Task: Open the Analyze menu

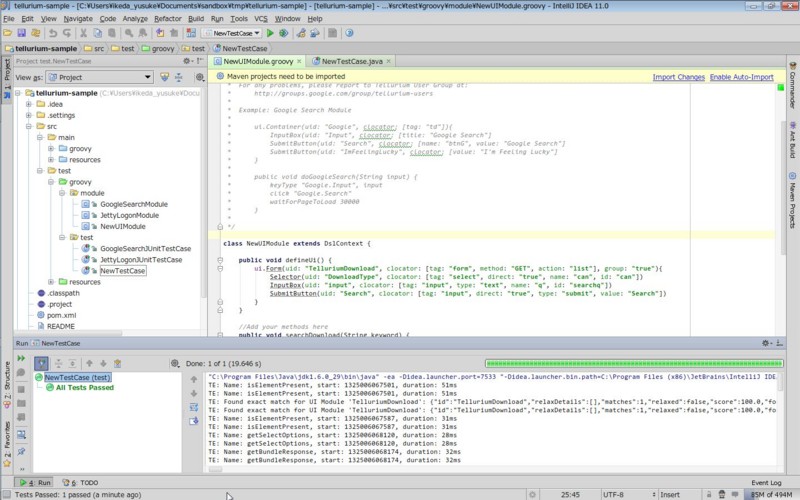Action: pyautogui.click(x=135, y=18)
